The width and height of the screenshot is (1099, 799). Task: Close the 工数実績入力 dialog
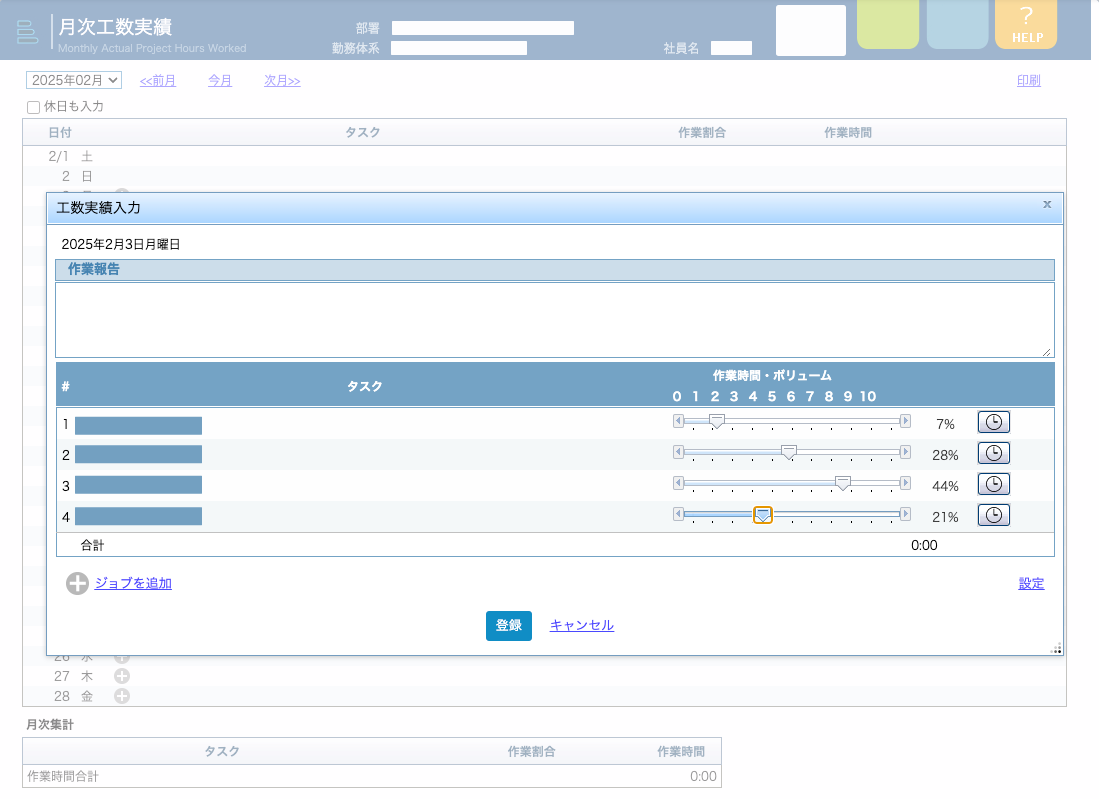coord(1047,204)
